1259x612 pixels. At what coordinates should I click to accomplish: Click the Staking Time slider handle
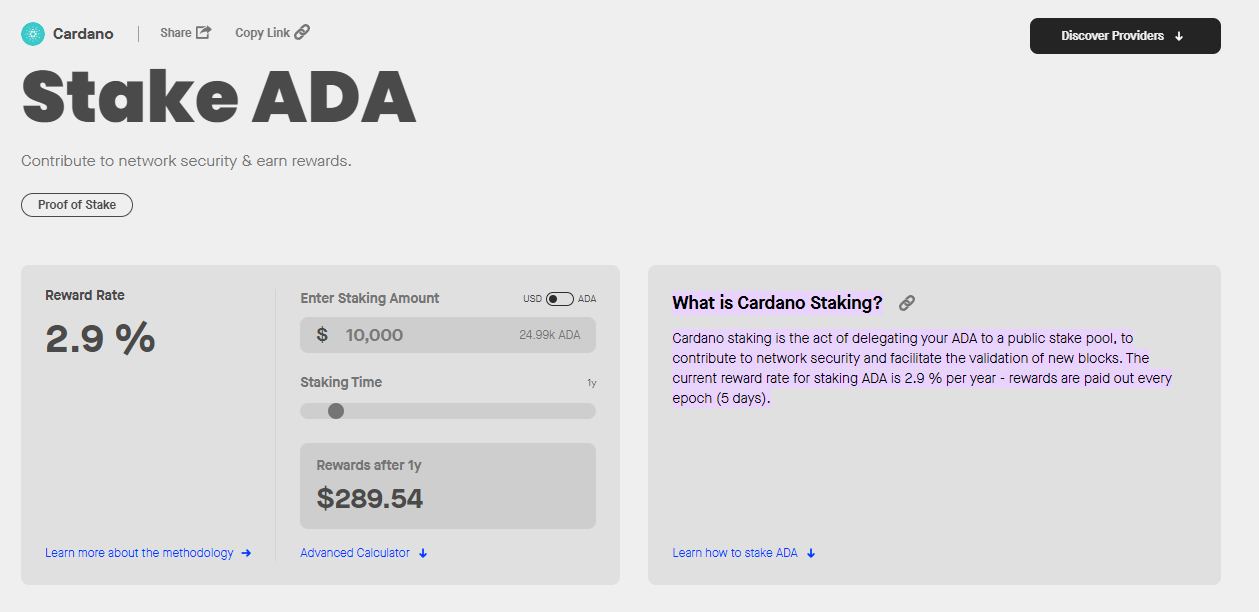point(336,411)
